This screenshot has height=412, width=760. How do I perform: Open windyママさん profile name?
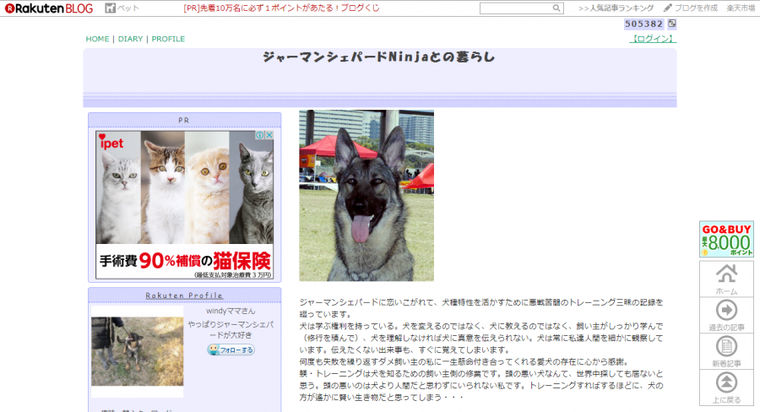pos(231,311)
